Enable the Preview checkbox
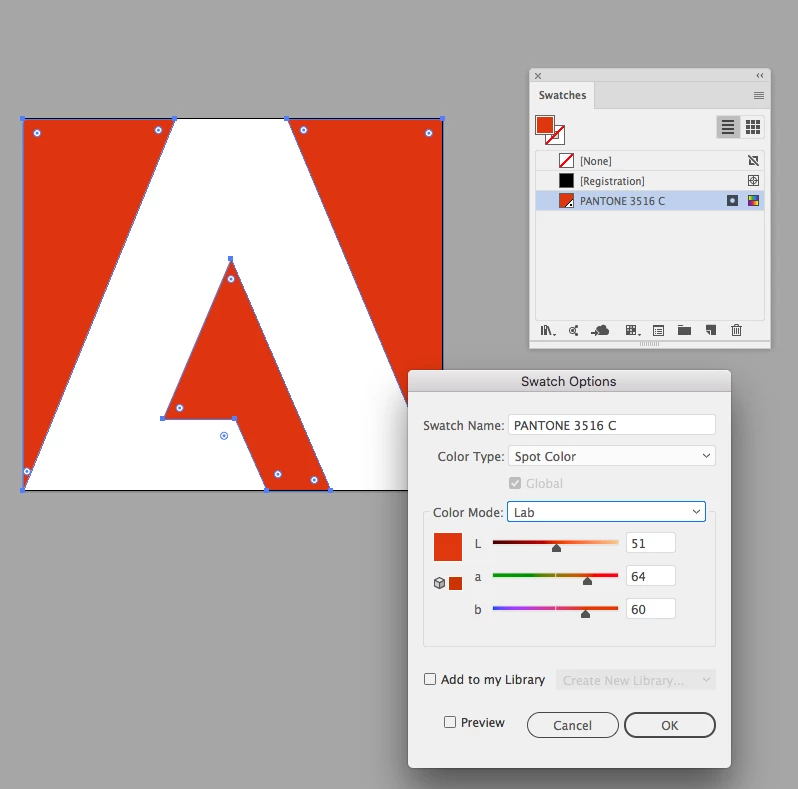 coord(450,722)
